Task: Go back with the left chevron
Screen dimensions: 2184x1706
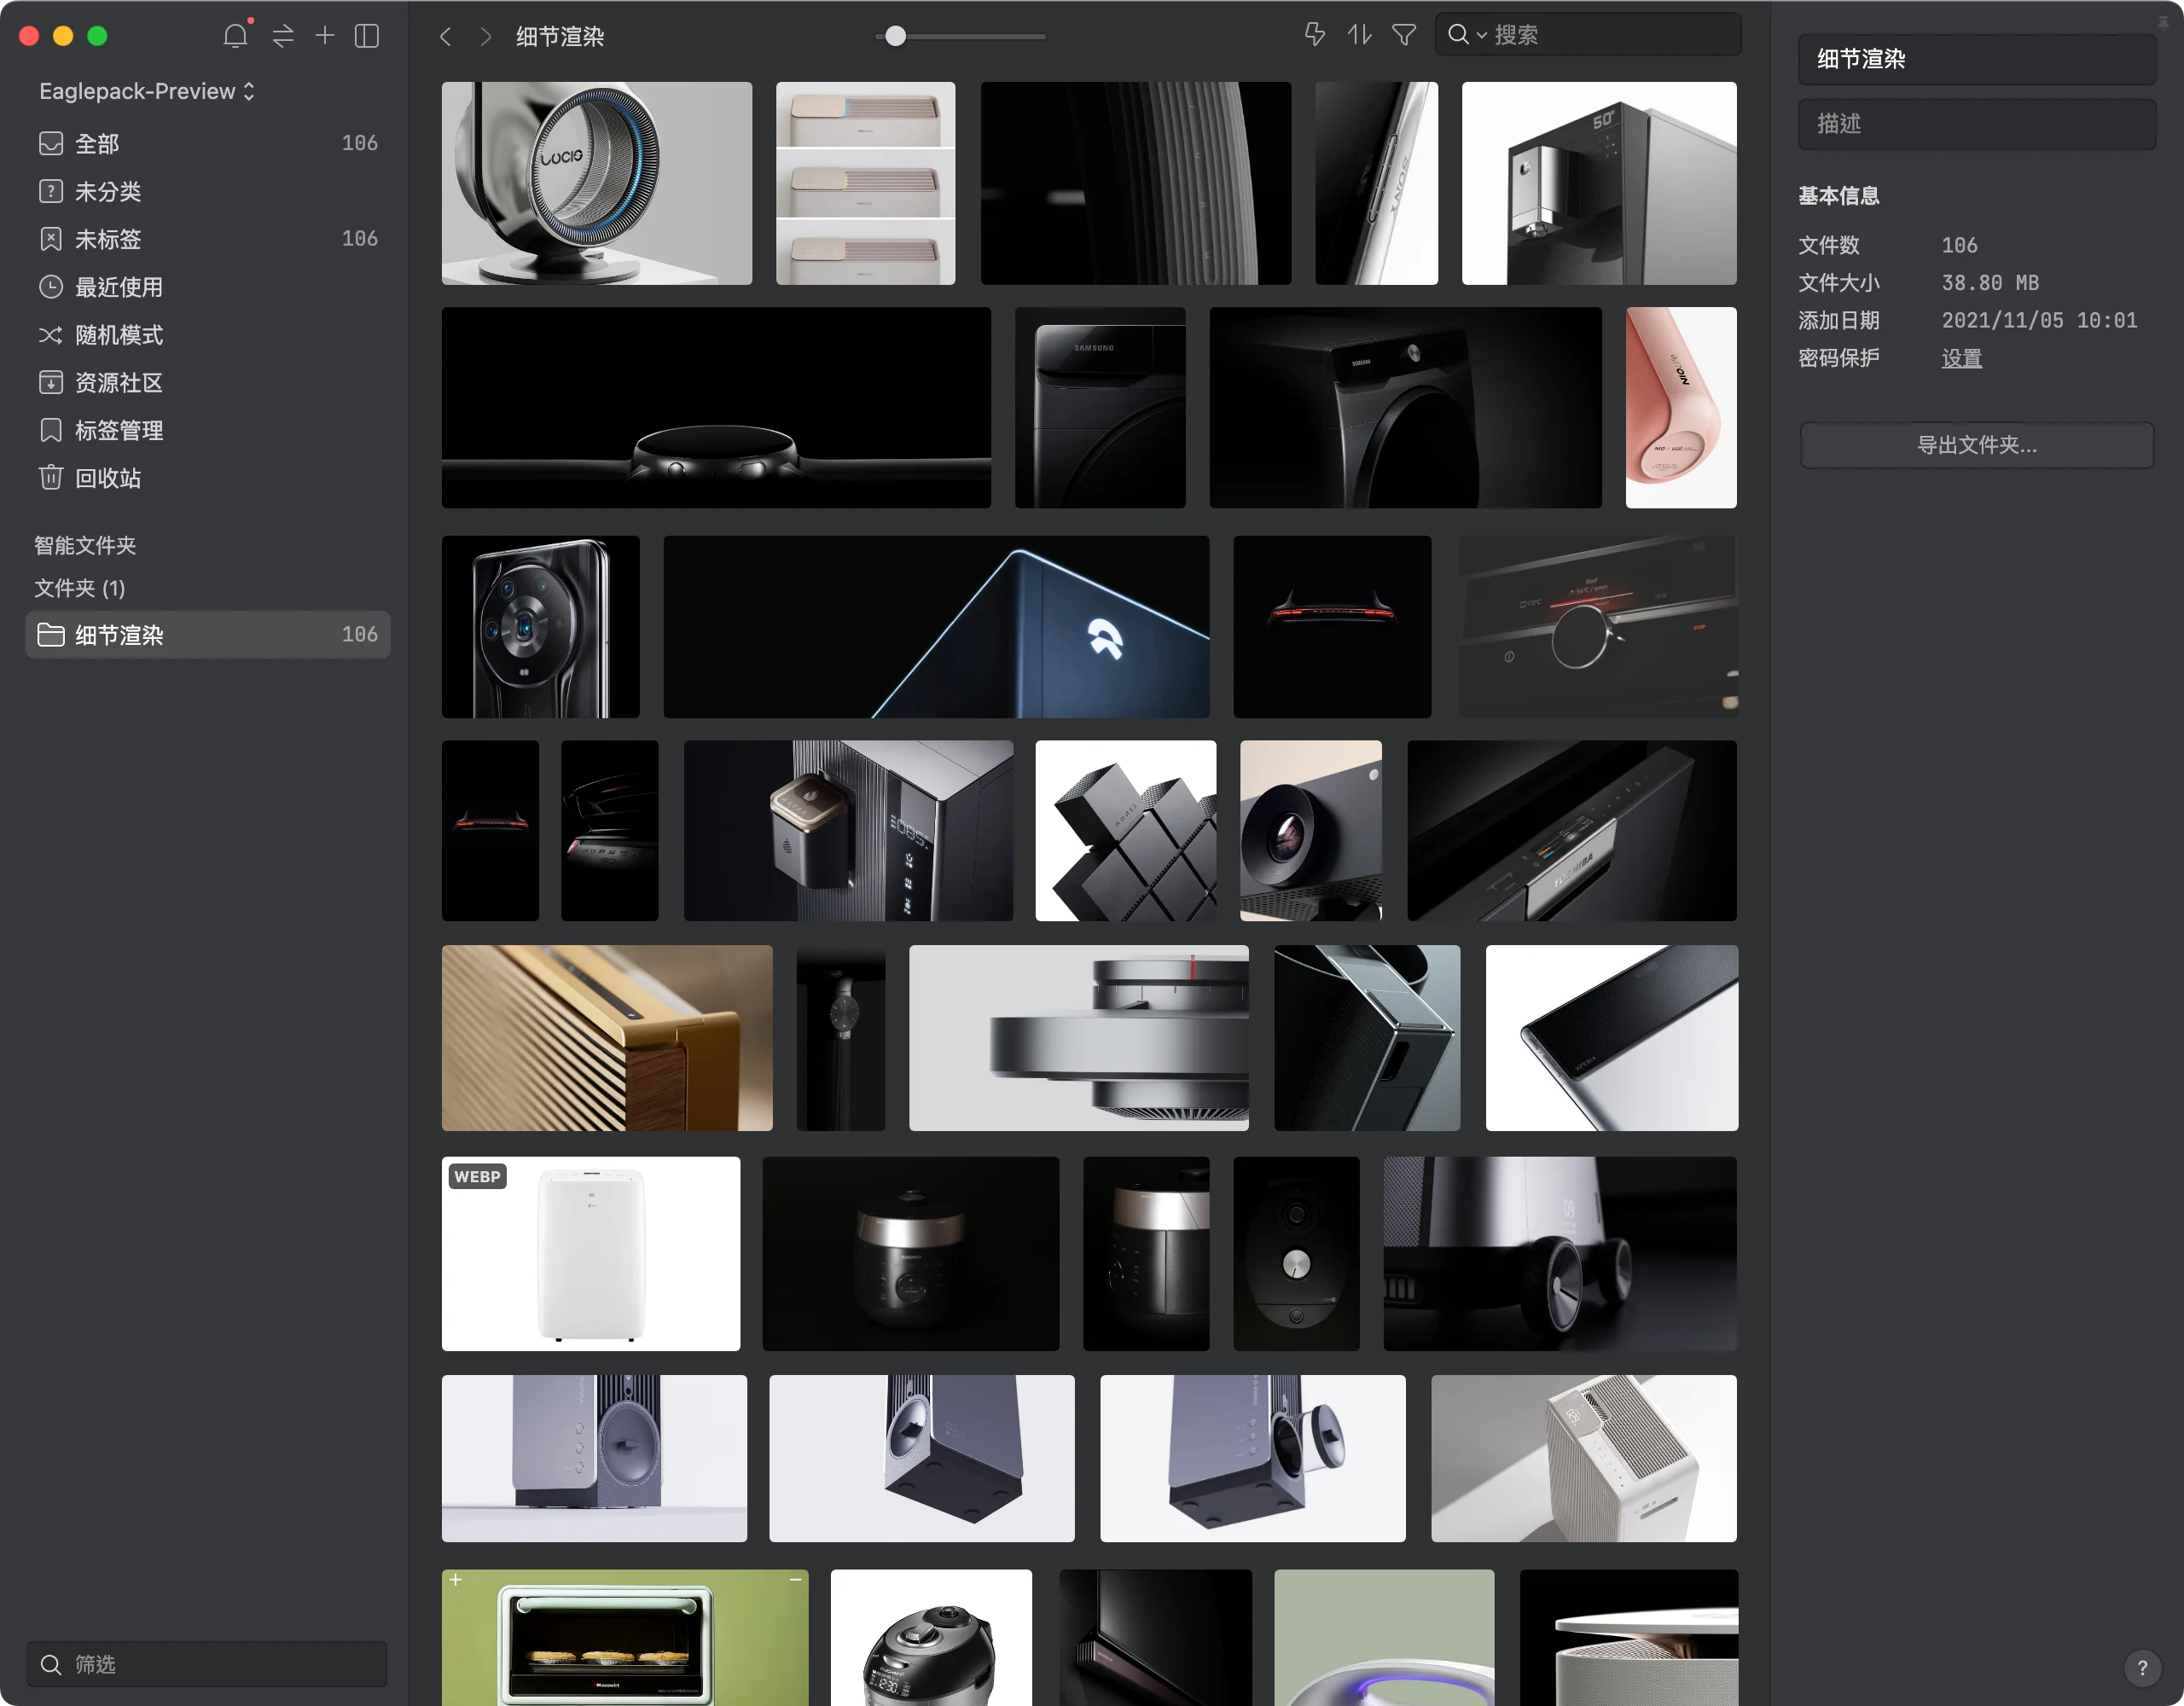Action: [446, 37]
